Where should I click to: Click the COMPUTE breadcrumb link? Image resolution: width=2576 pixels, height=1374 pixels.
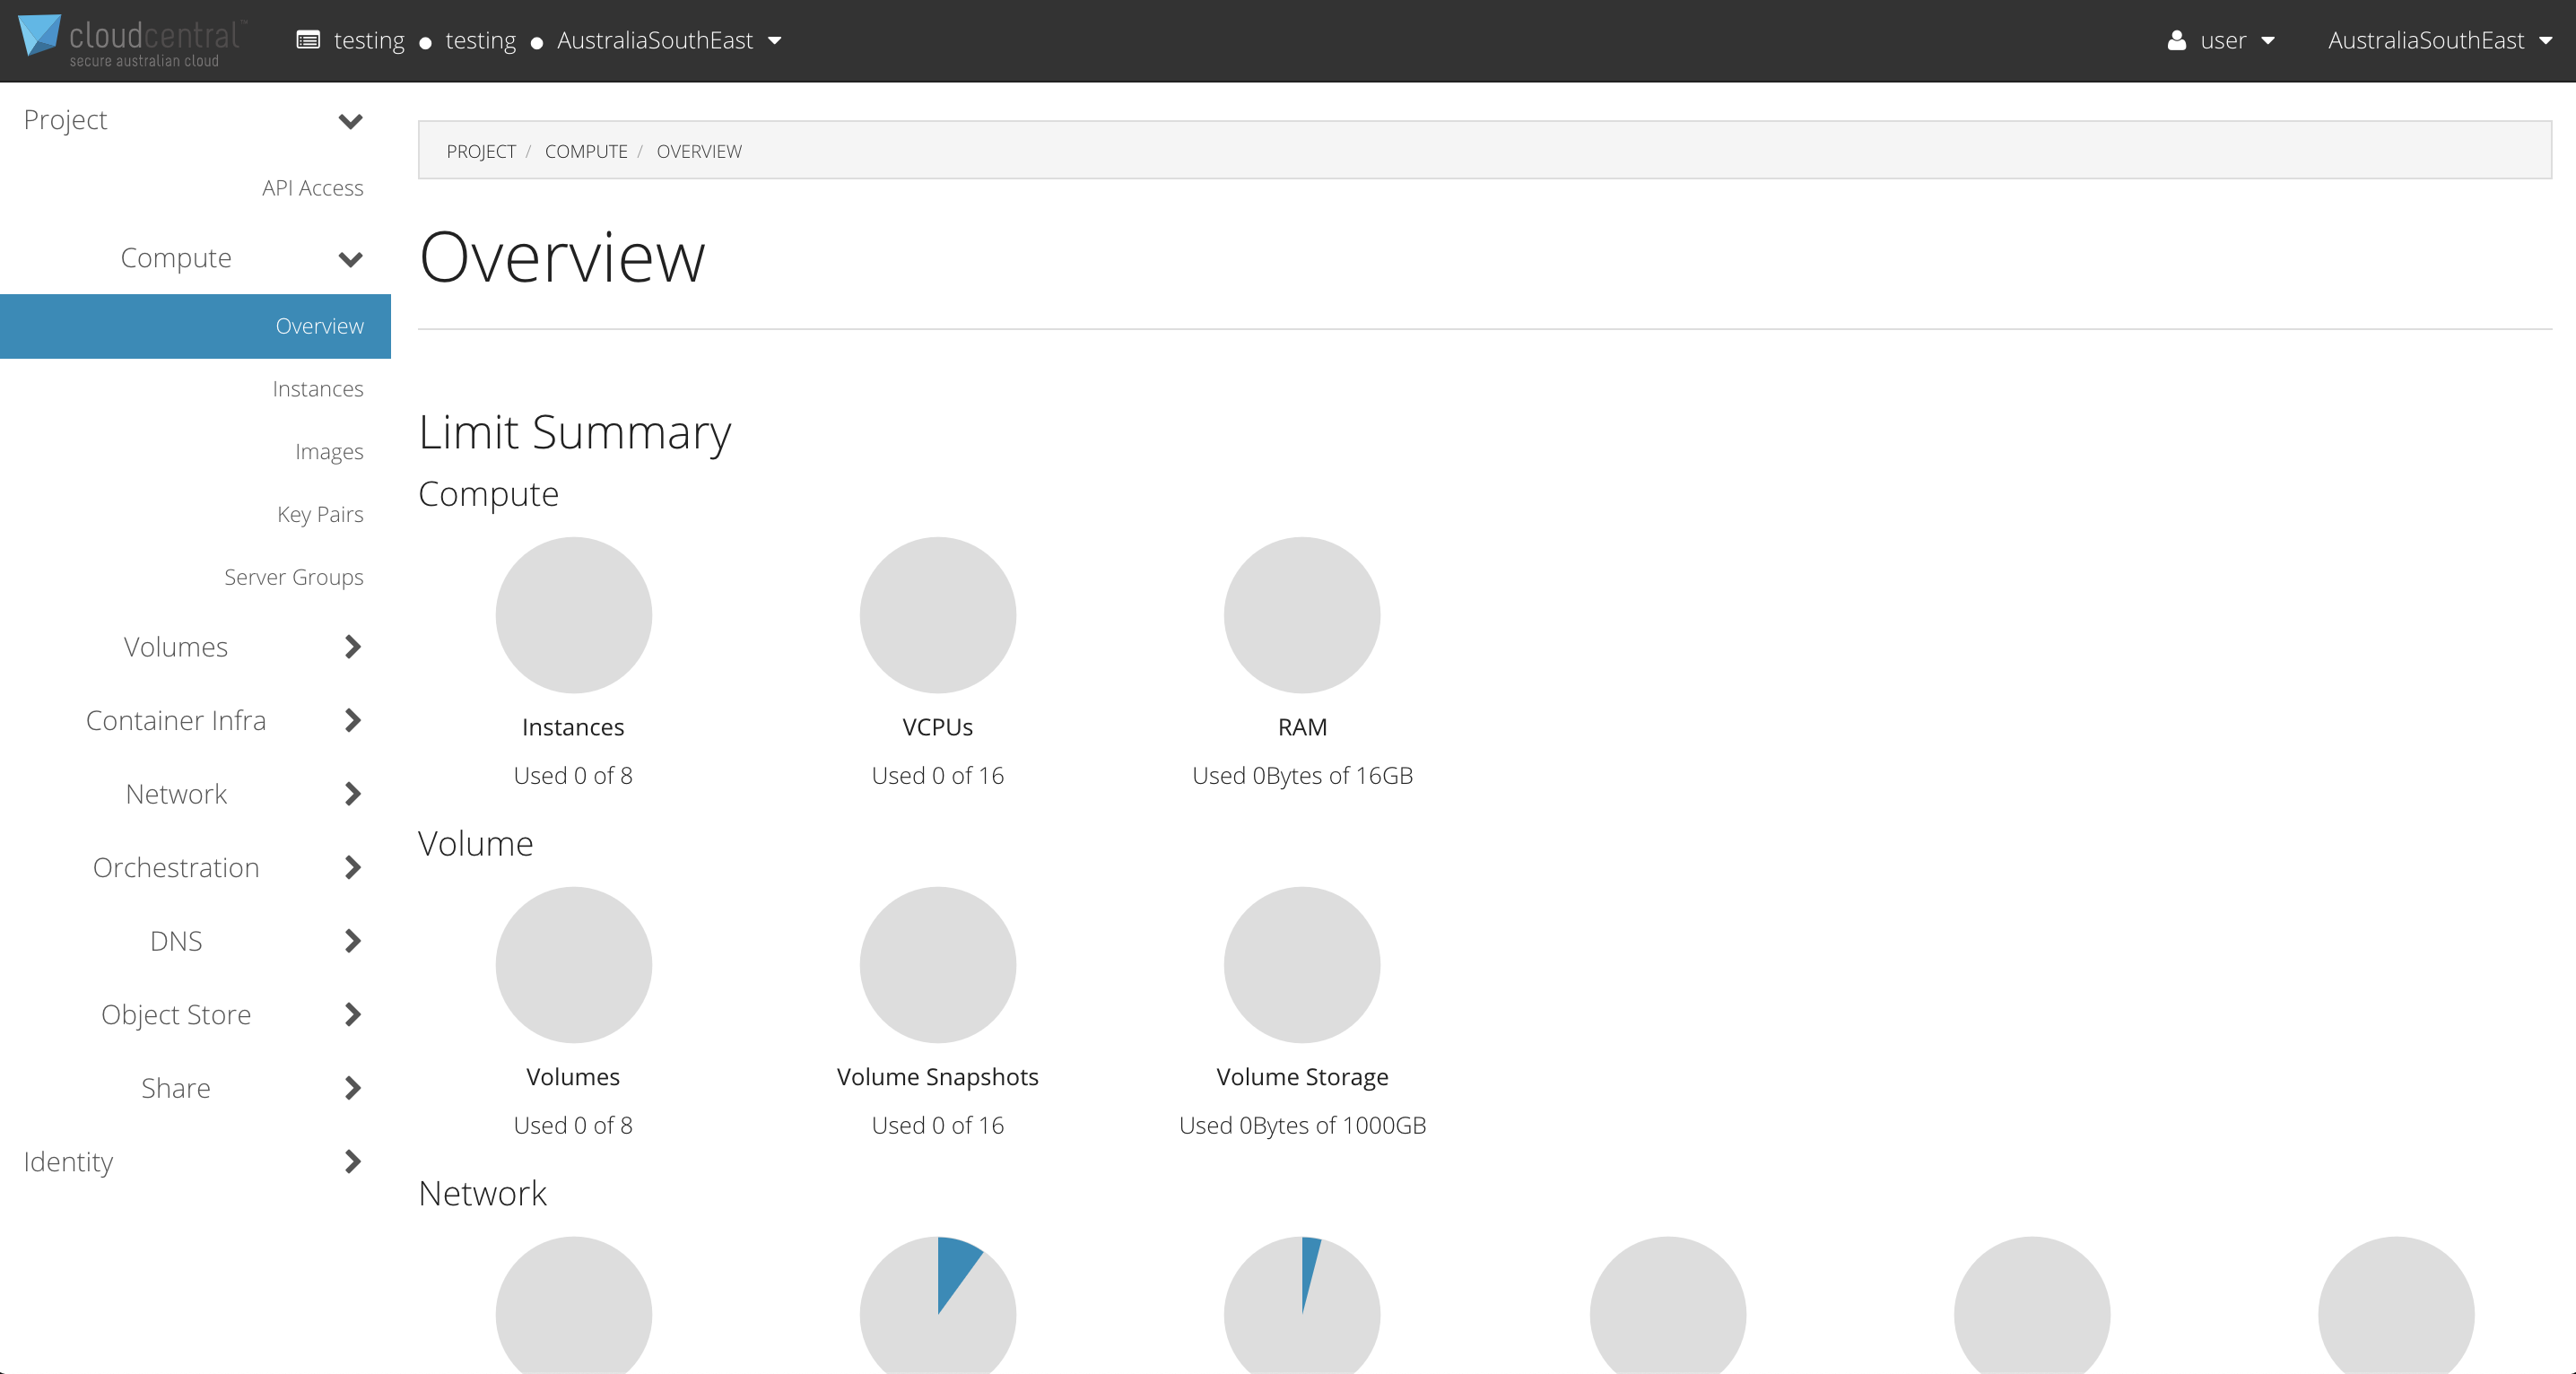(x=586, y=151)
